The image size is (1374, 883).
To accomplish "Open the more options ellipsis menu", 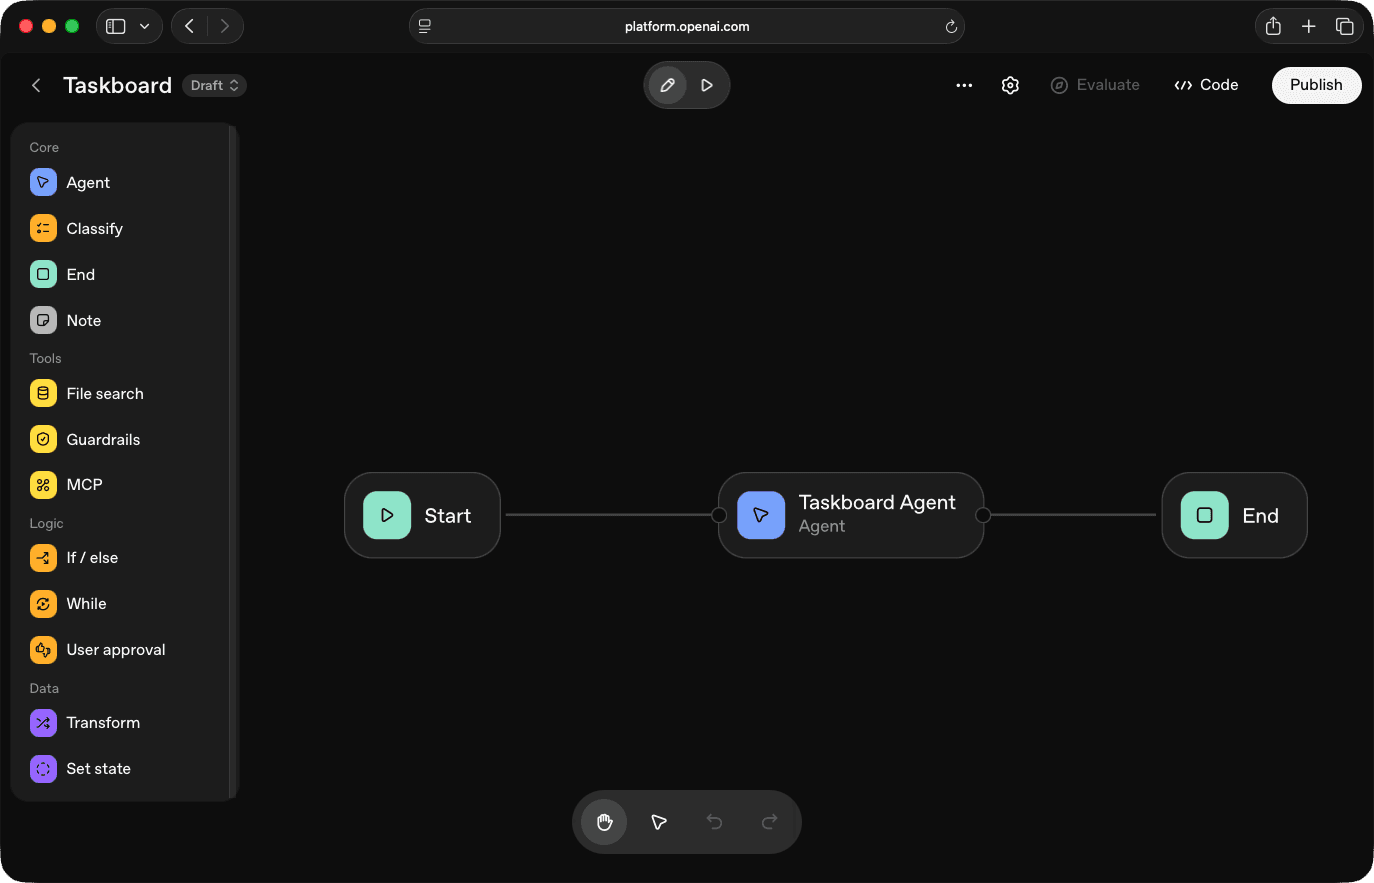I will (x=963, y=85).
